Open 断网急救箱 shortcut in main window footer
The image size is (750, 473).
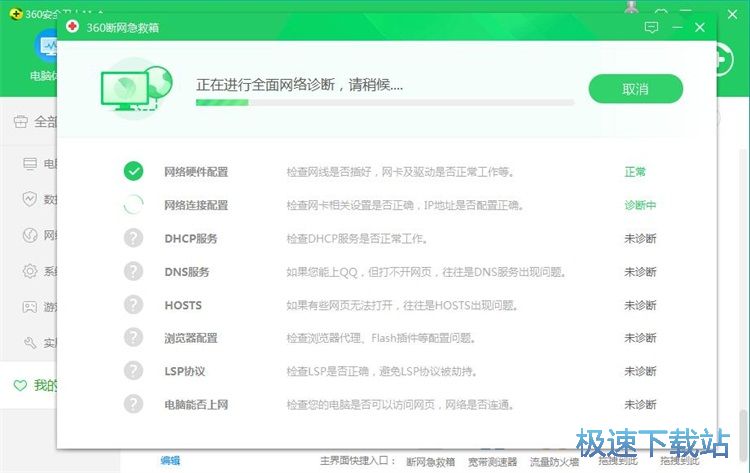click(430, 462)
